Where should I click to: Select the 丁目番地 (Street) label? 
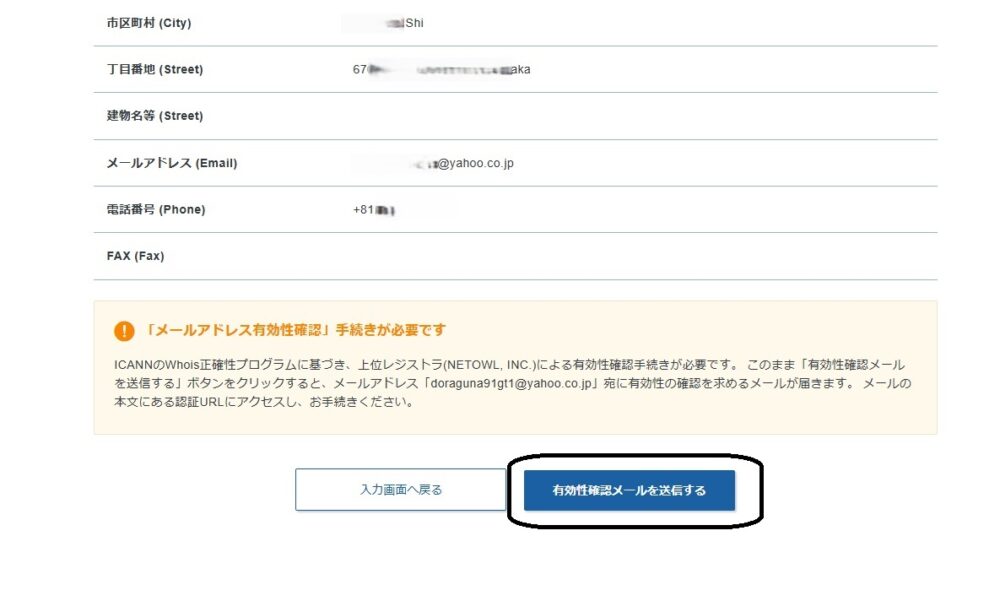[x=155, y=70]
